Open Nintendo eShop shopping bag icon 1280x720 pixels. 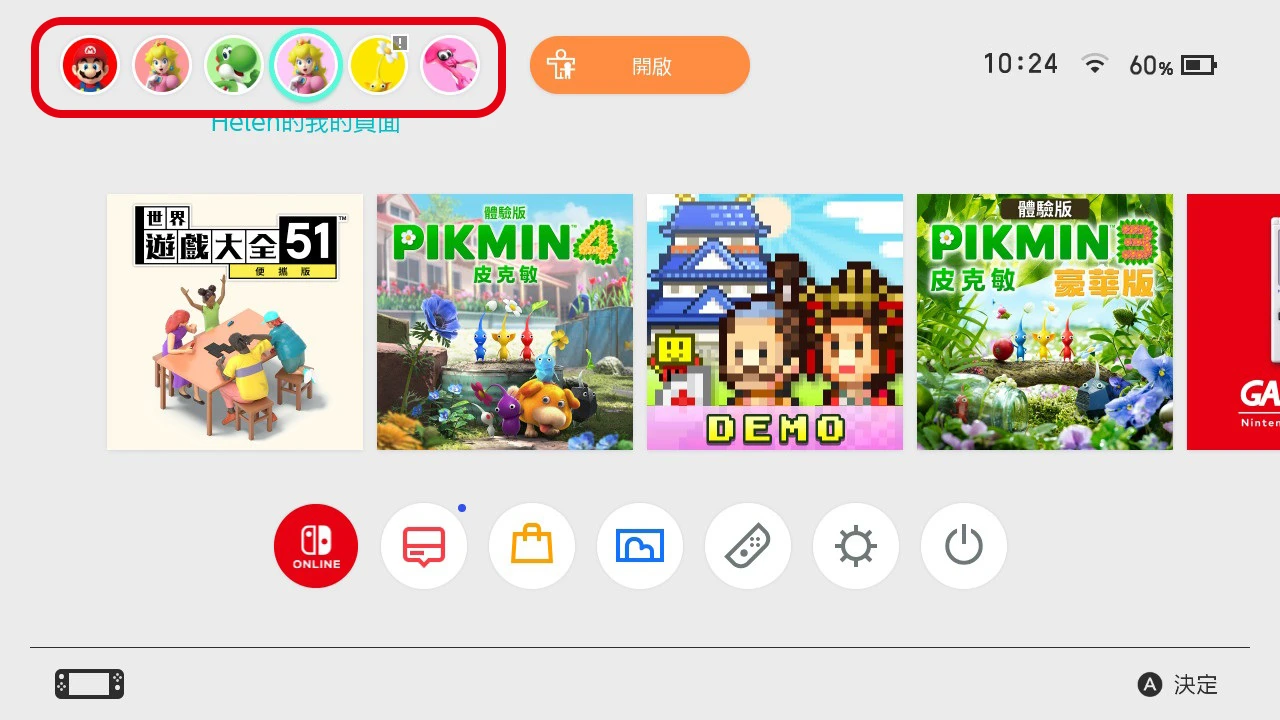[532, 546]
